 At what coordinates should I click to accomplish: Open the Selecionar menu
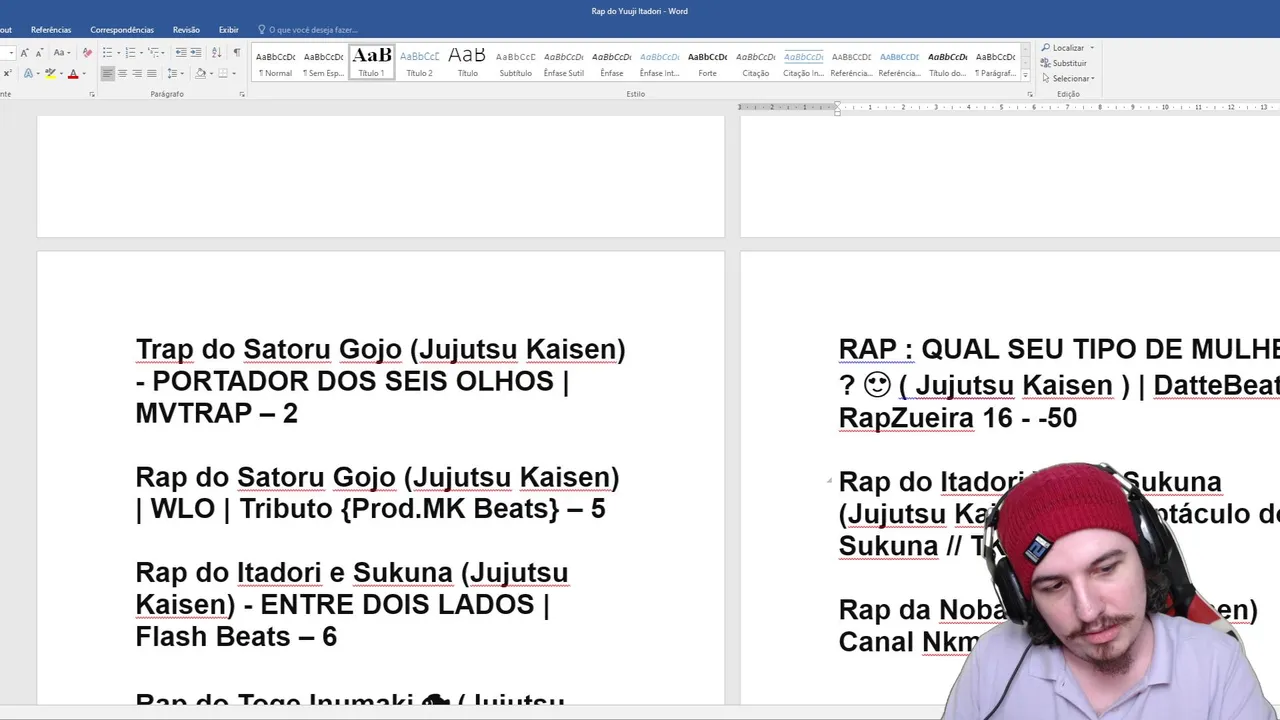pos(1068,78)
